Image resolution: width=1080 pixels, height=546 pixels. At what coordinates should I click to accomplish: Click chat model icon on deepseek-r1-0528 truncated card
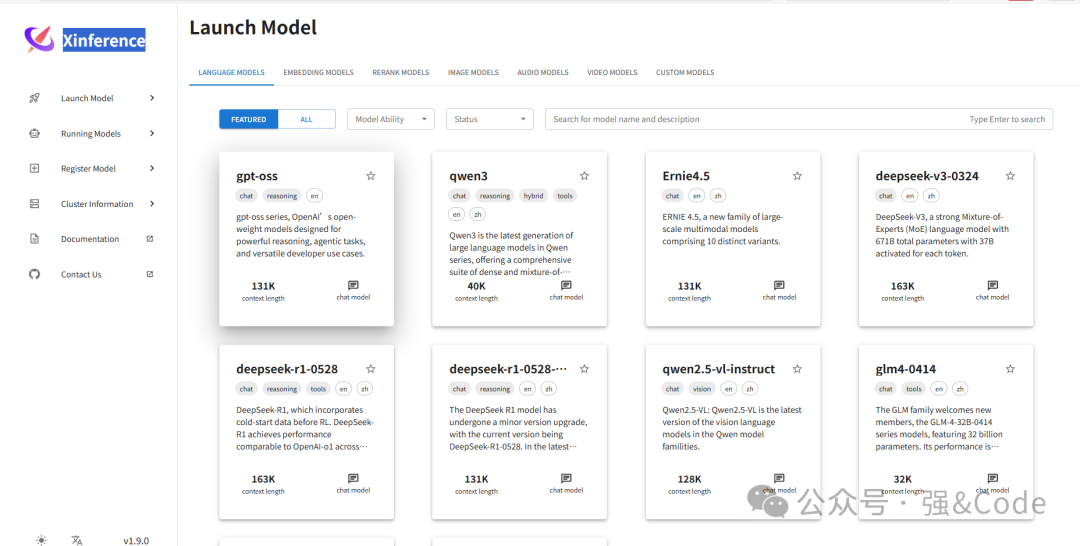click(x=566, y=478)
